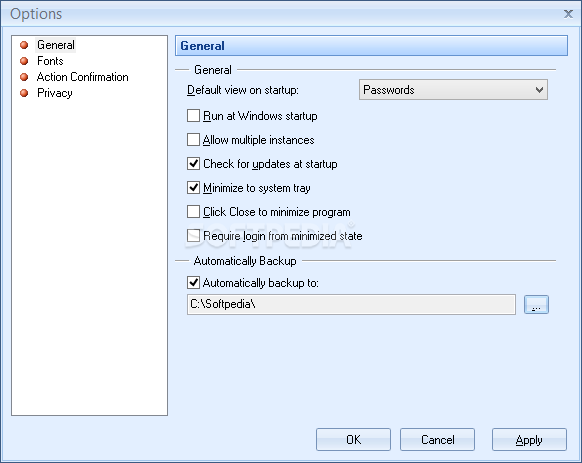Go to the Privacy settings section
The width and height of the screenshot is (582, 463).
coord(55,93)
